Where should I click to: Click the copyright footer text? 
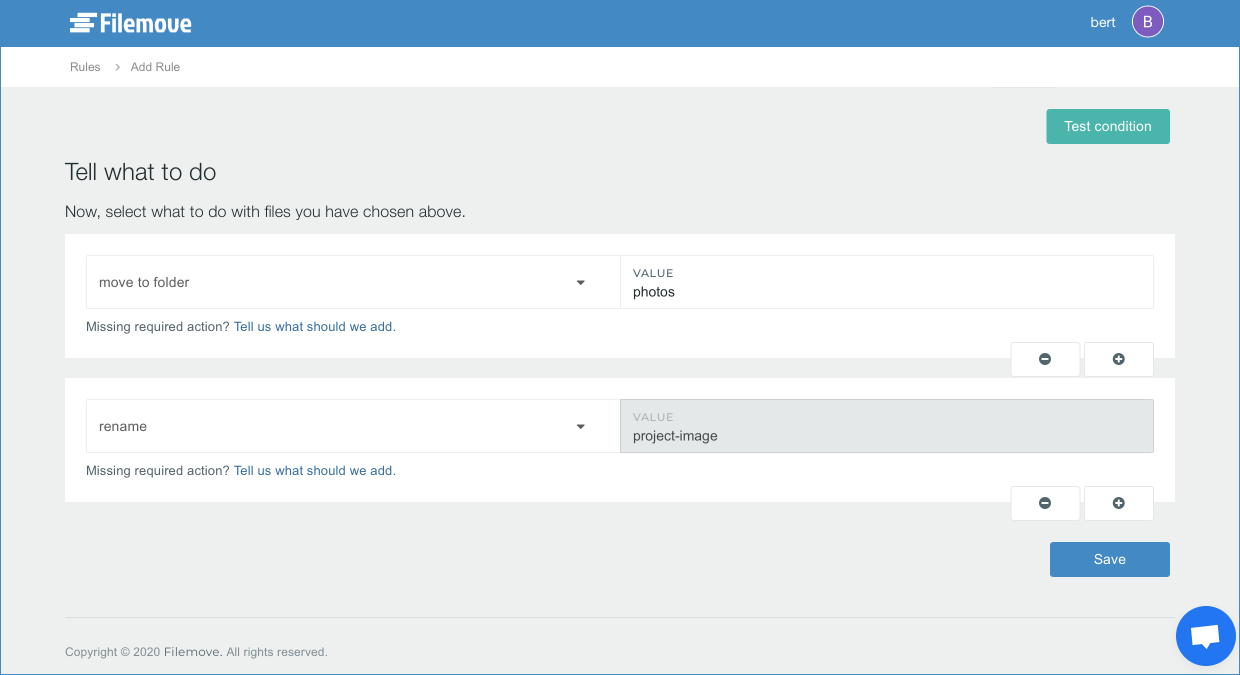[196, 652]
